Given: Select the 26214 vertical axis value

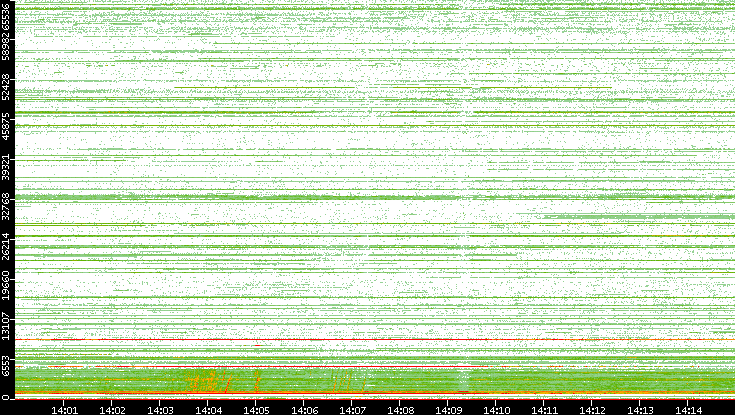Looking at the screenshot, I should pos(7,244).
